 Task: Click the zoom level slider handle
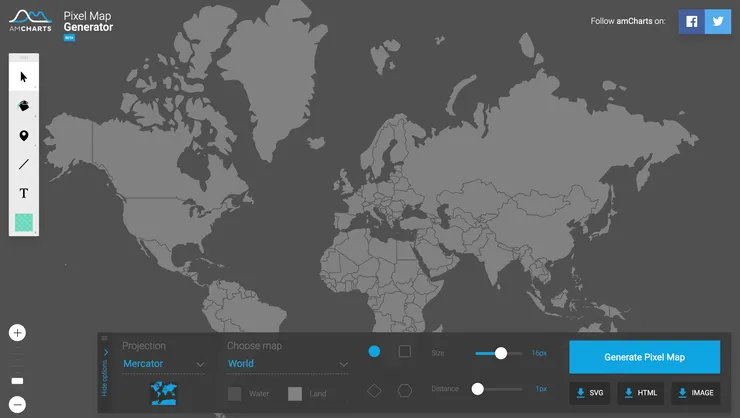tap(17, 381)
